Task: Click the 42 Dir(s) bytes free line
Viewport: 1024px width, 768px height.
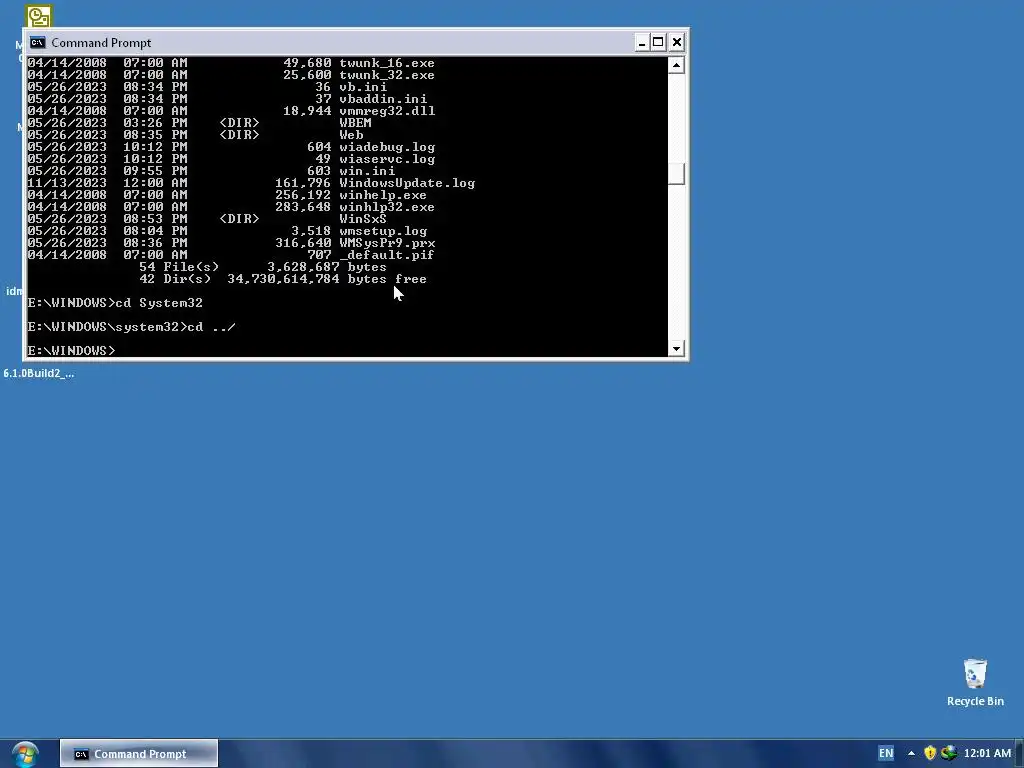Action: click(x=283, y=279)
